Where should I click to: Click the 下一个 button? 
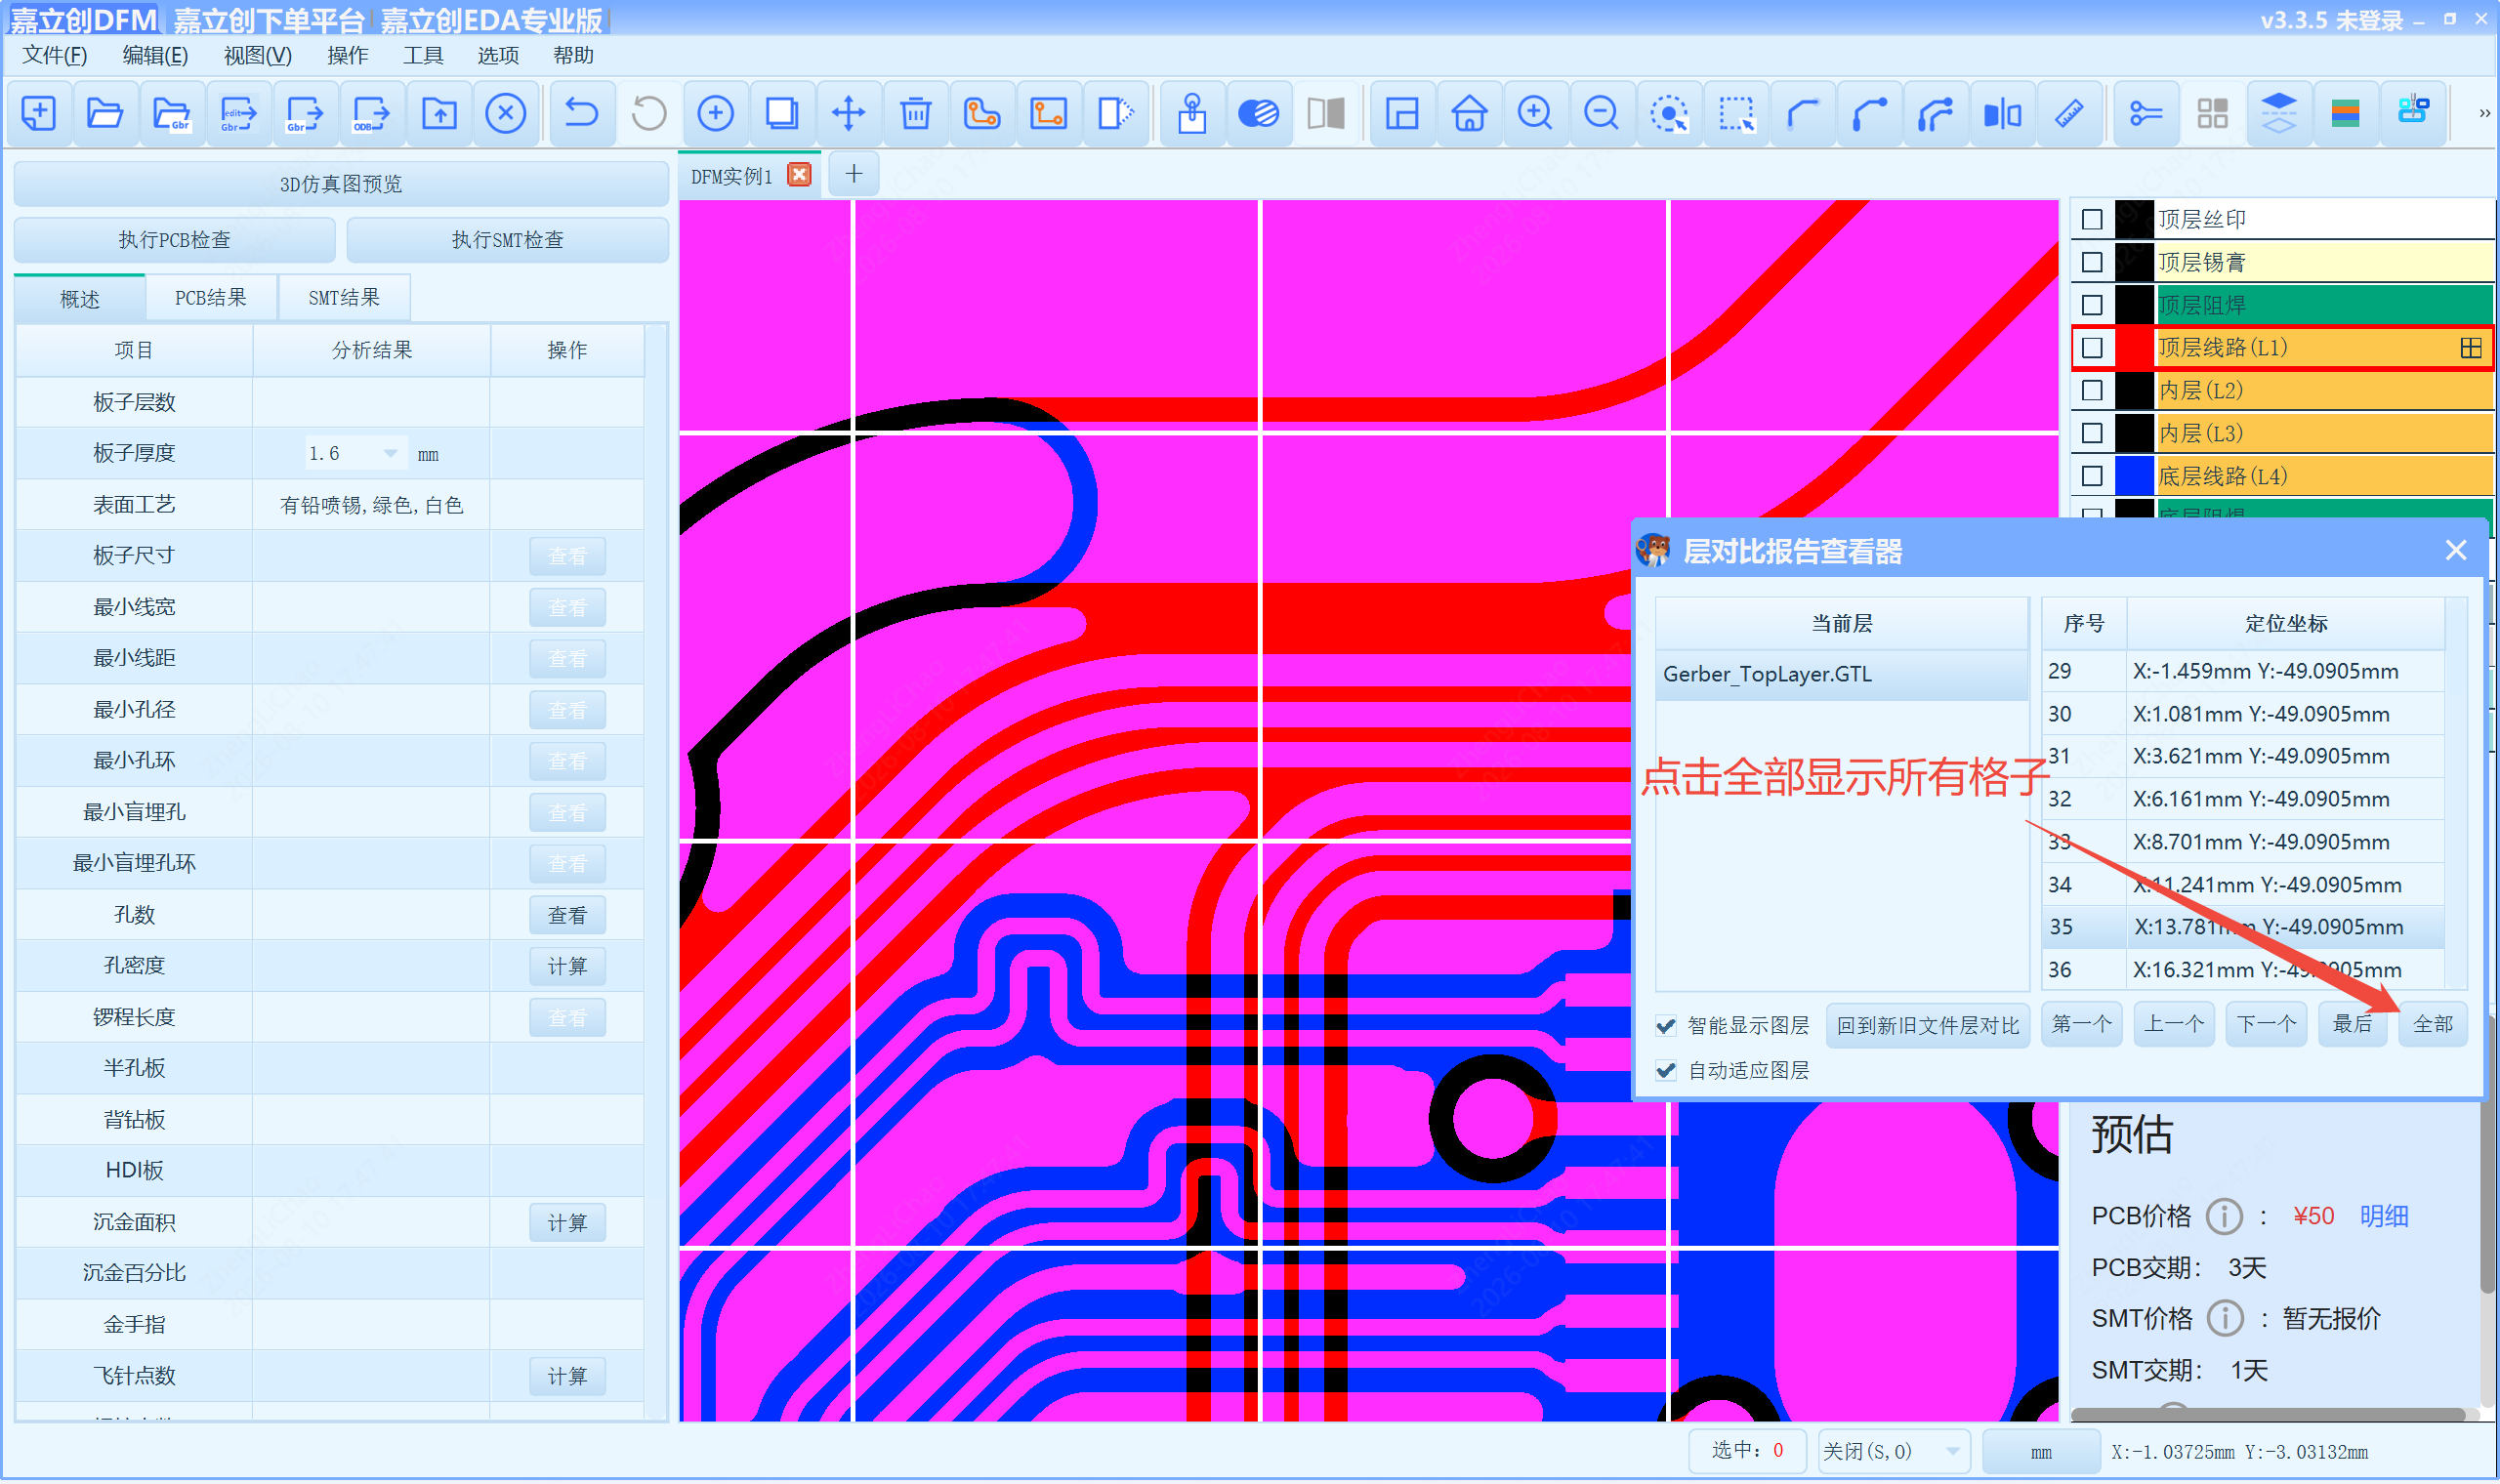coord(2266,1025)
